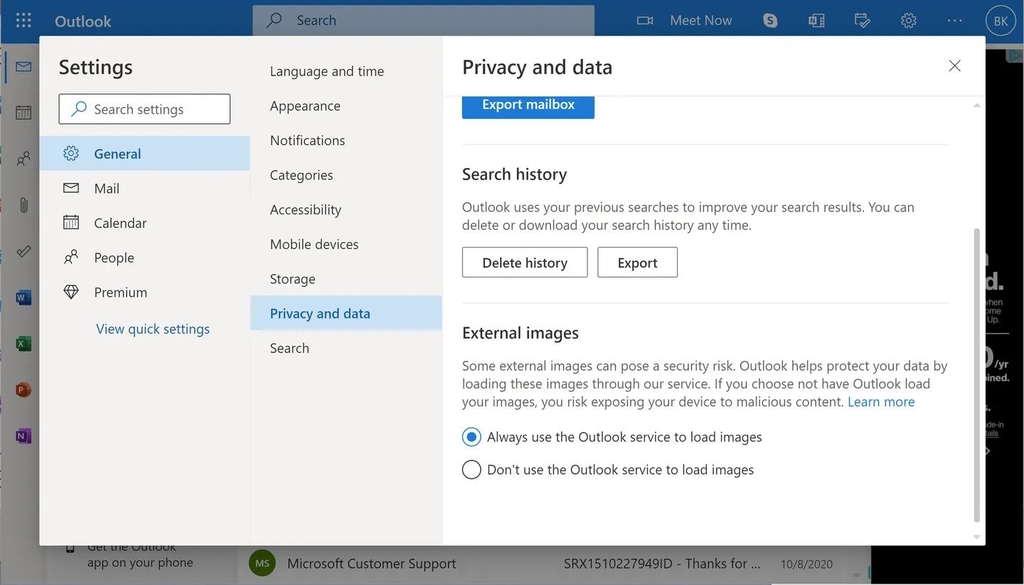Launch Word from the left rail
This screenshot has height=585, width=1024.
24,298
